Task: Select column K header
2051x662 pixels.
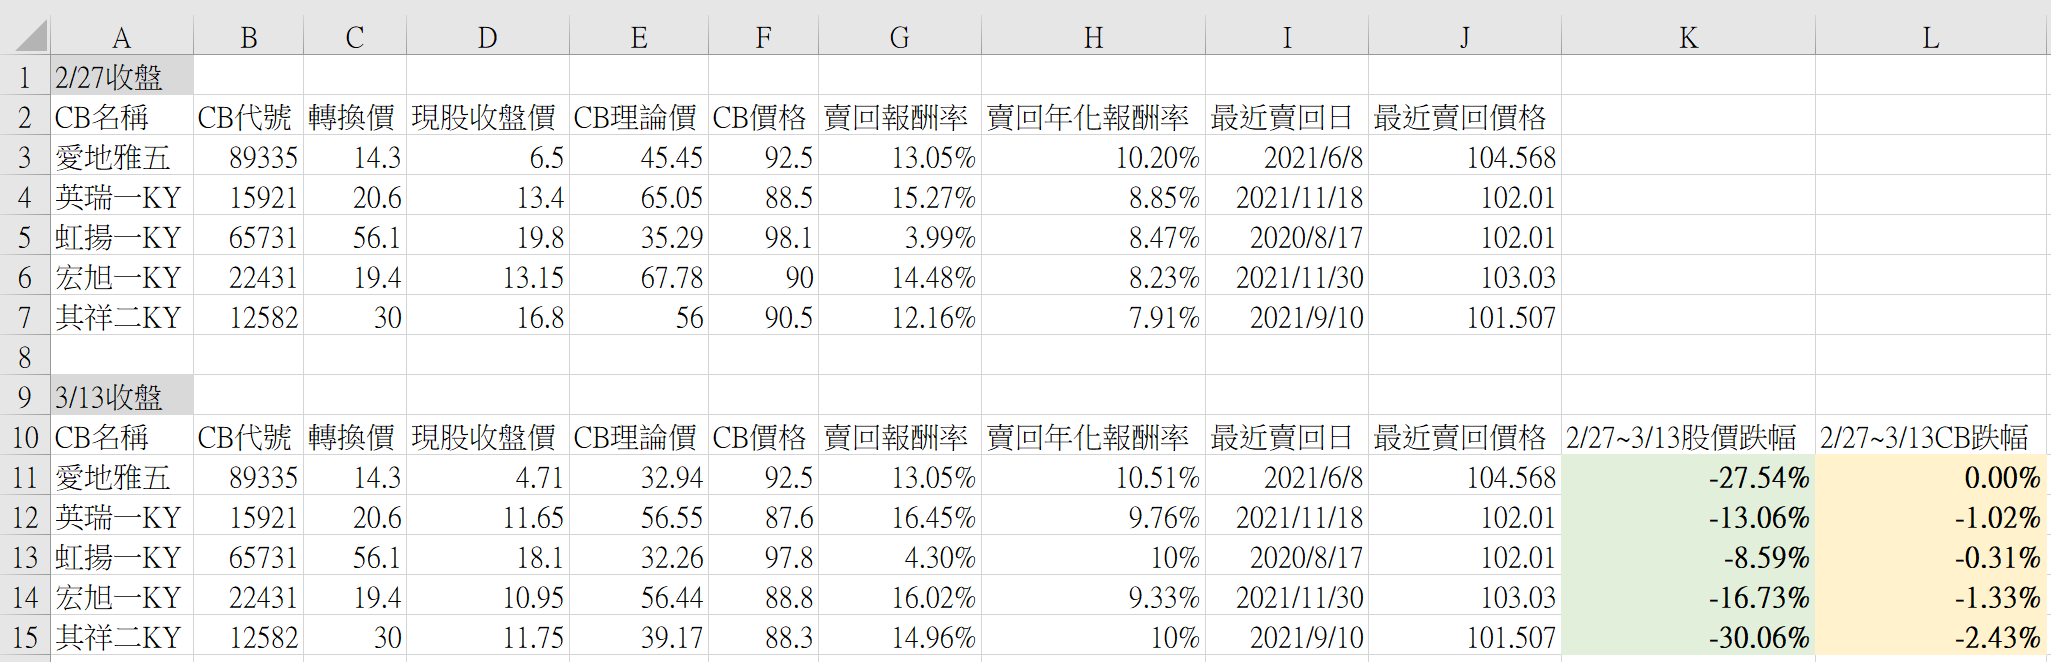Action: 1688,37
